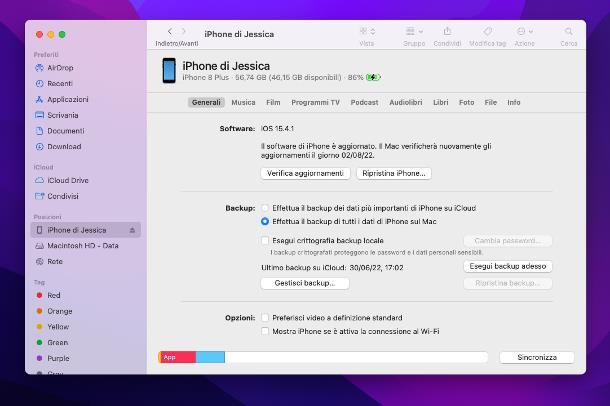610x406 pixels.
Task: Click the Ultimo backup su iCloud date text
Action: point(332,268)
